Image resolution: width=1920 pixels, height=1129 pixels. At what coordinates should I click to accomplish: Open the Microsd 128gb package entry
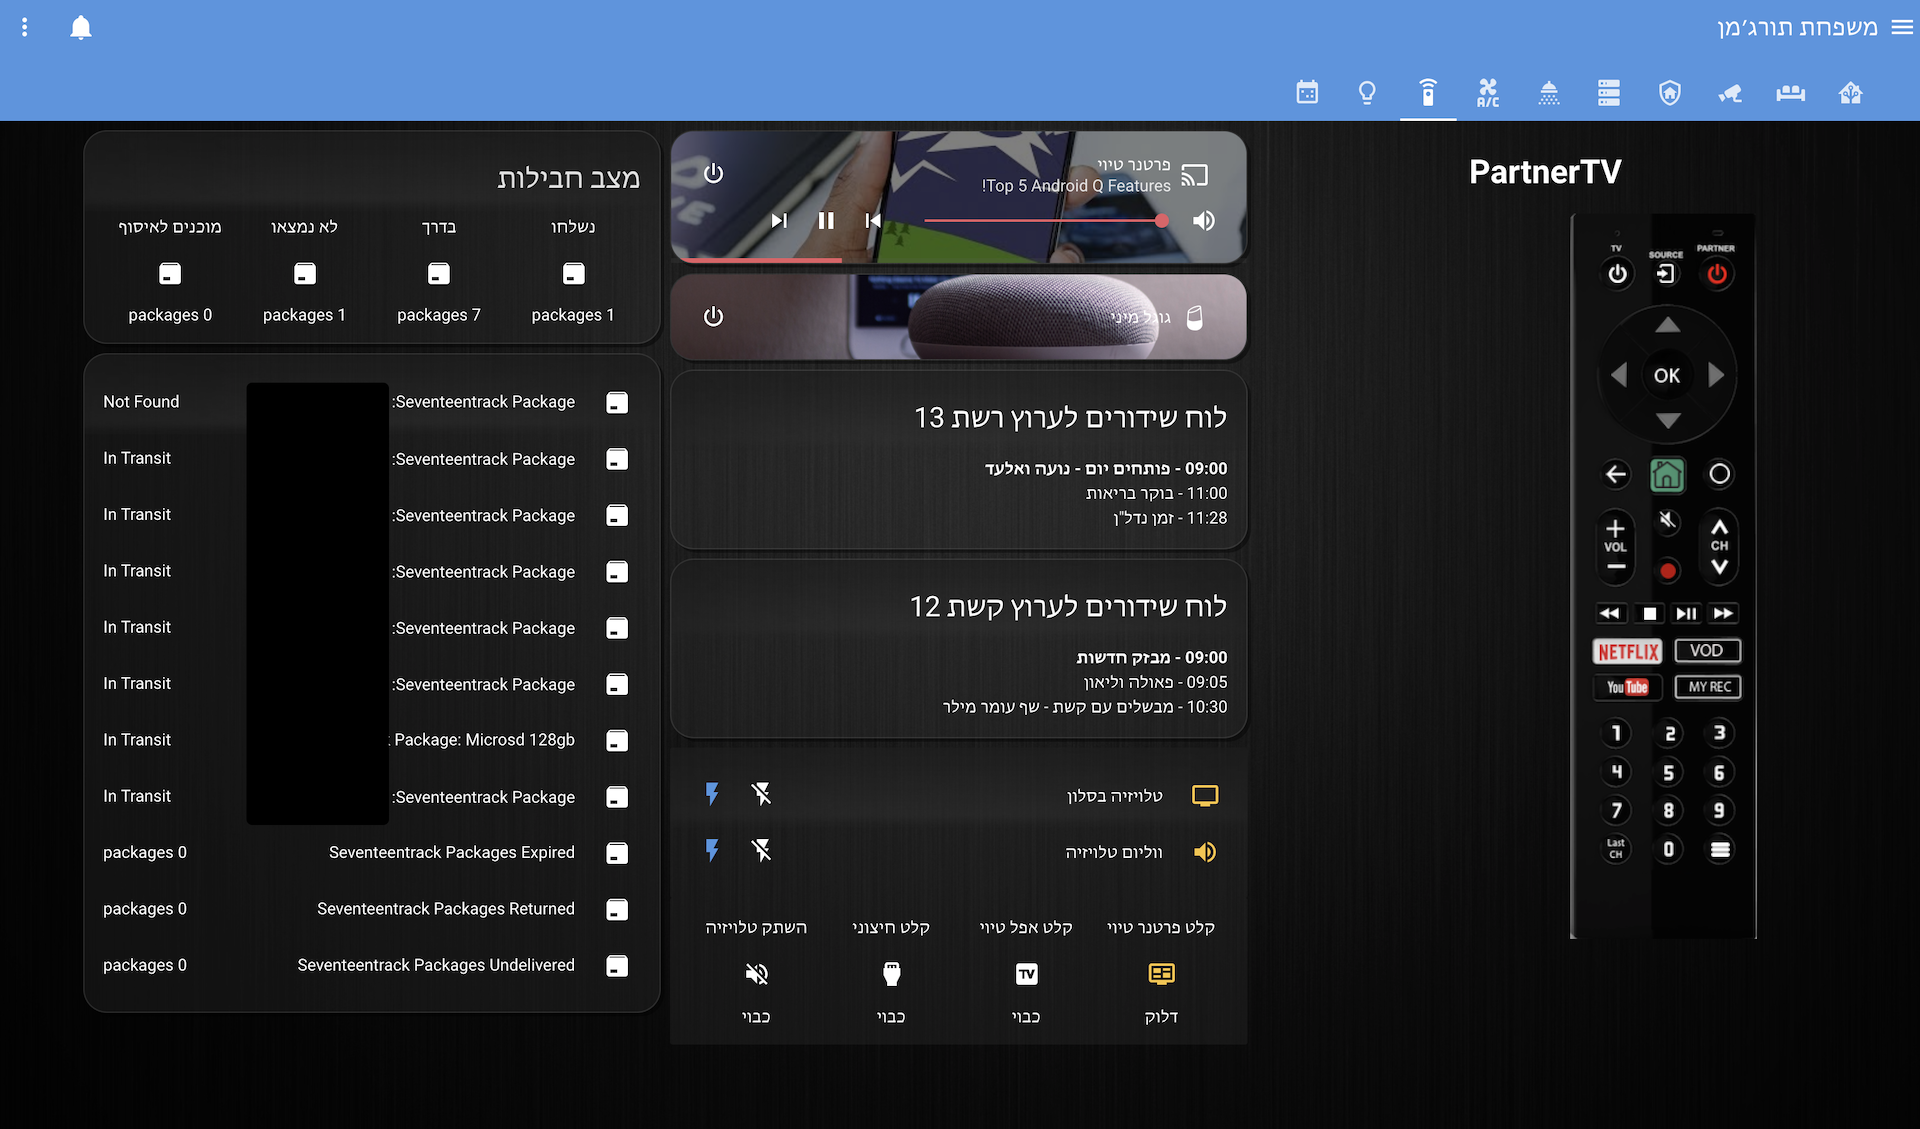point(484,740)
